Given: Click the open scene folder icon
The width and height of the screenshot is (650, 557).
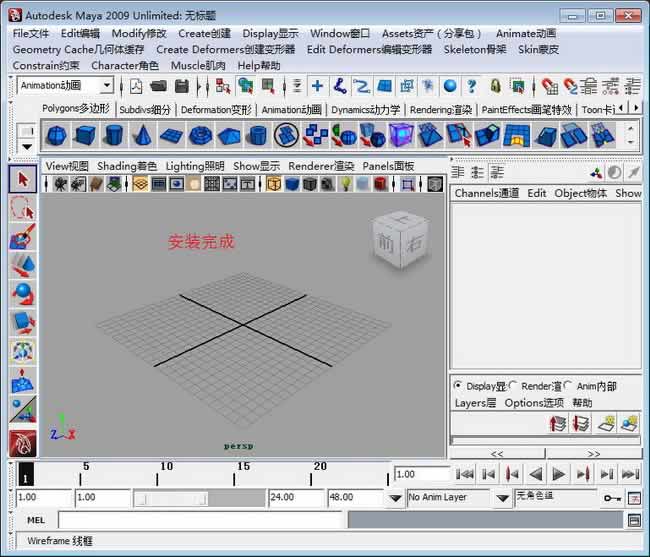Looking at the screenshot, I should point(158,86).
